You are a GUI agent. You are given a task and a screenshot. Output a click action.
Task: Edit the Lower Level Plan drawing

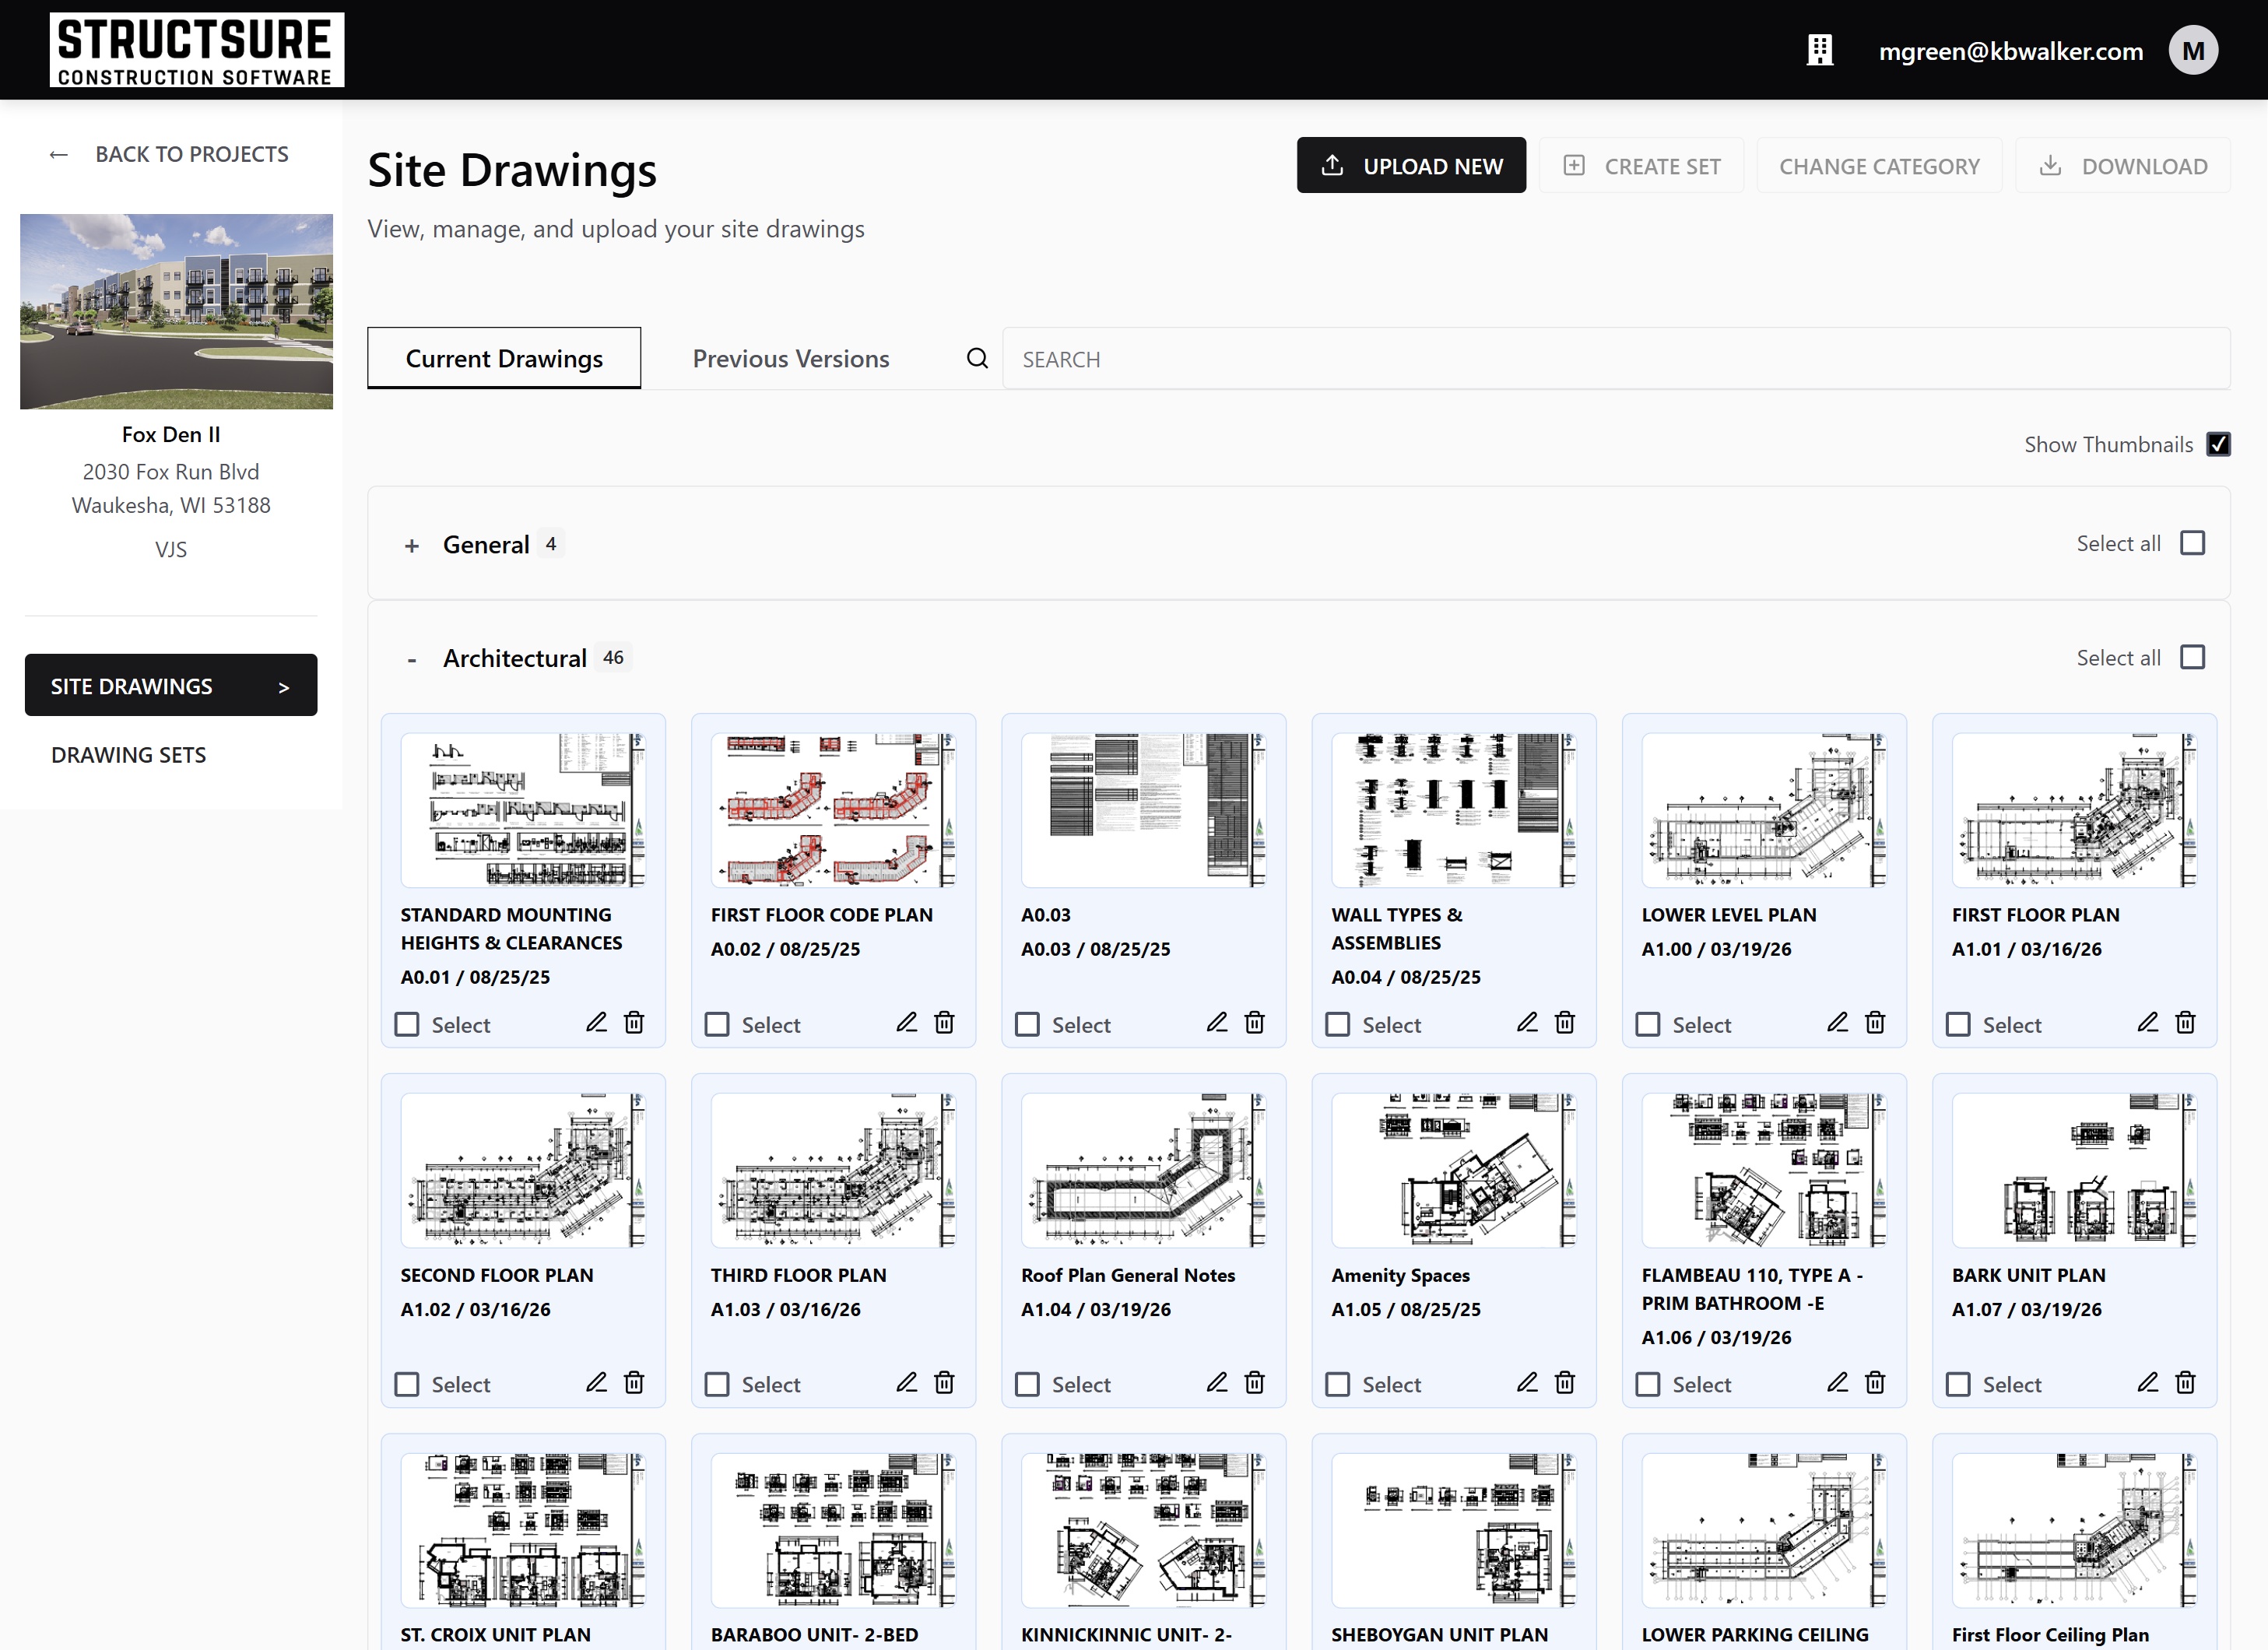click(x=1837, y=1022)
